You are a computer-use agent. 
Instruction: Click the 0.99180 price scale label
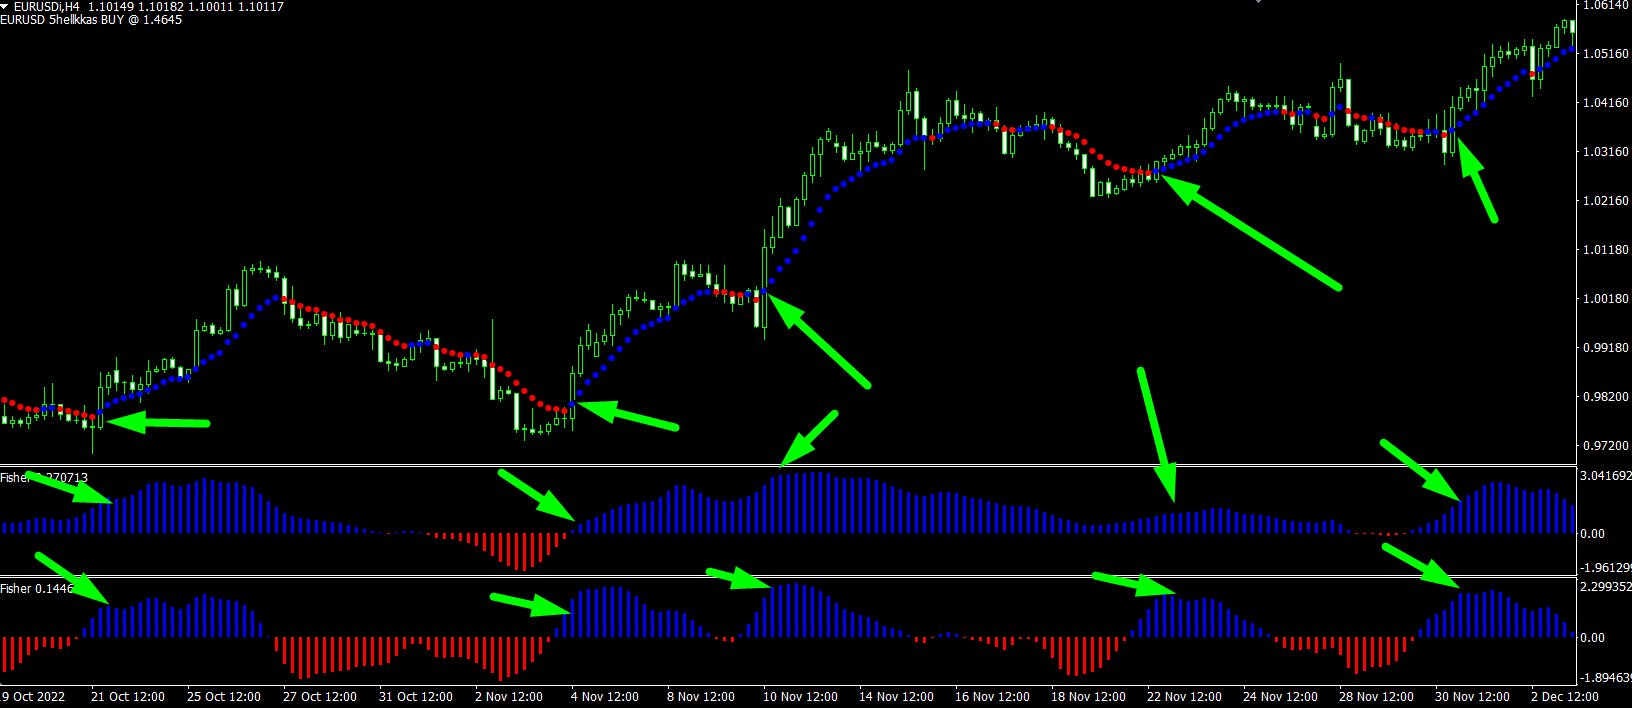click(1606, 348)
